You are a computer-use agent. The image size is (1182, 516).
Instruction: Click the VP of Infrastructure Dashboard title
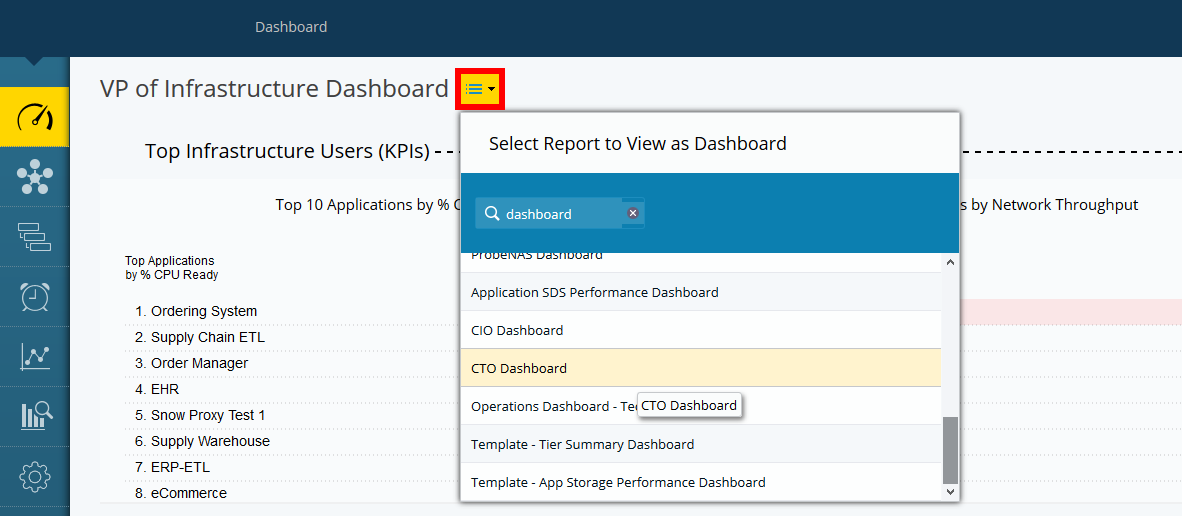tap(274, 89)
